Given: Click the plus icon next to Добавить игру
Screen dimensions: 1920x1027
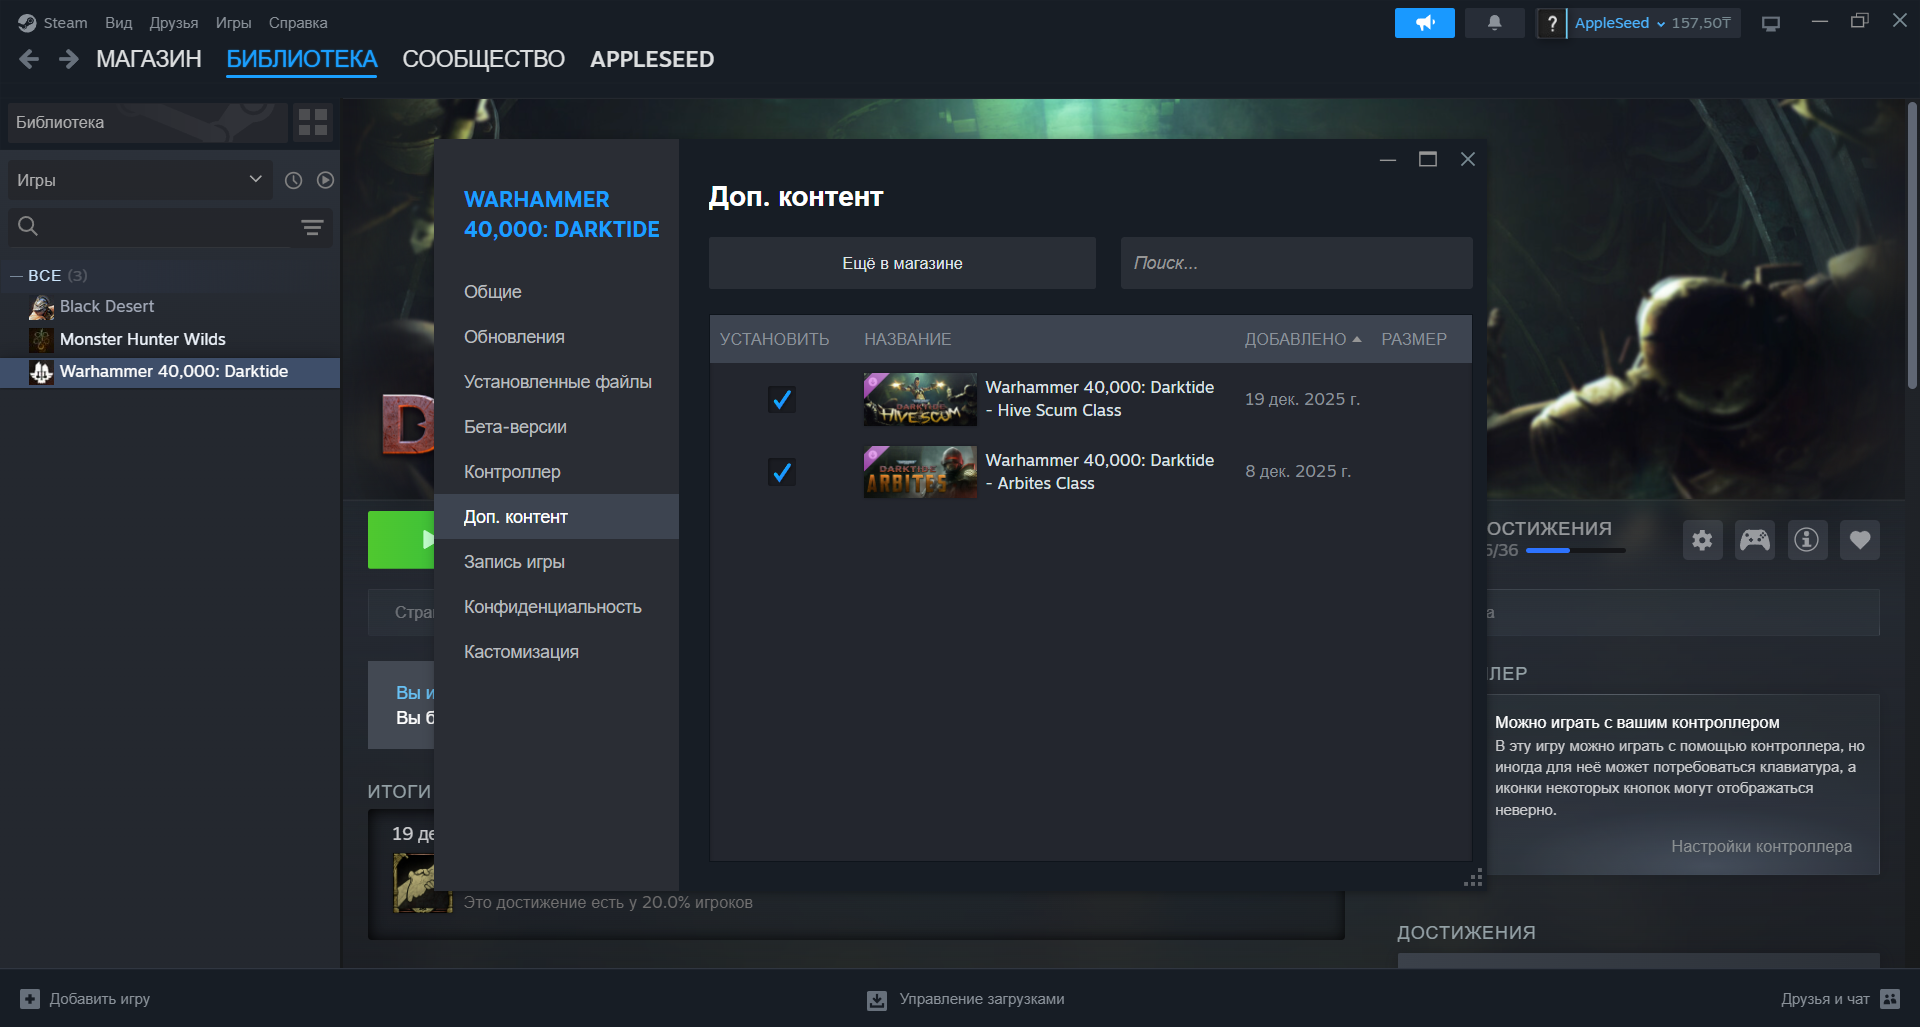Looking at the screenshot, I should (30, 998).
